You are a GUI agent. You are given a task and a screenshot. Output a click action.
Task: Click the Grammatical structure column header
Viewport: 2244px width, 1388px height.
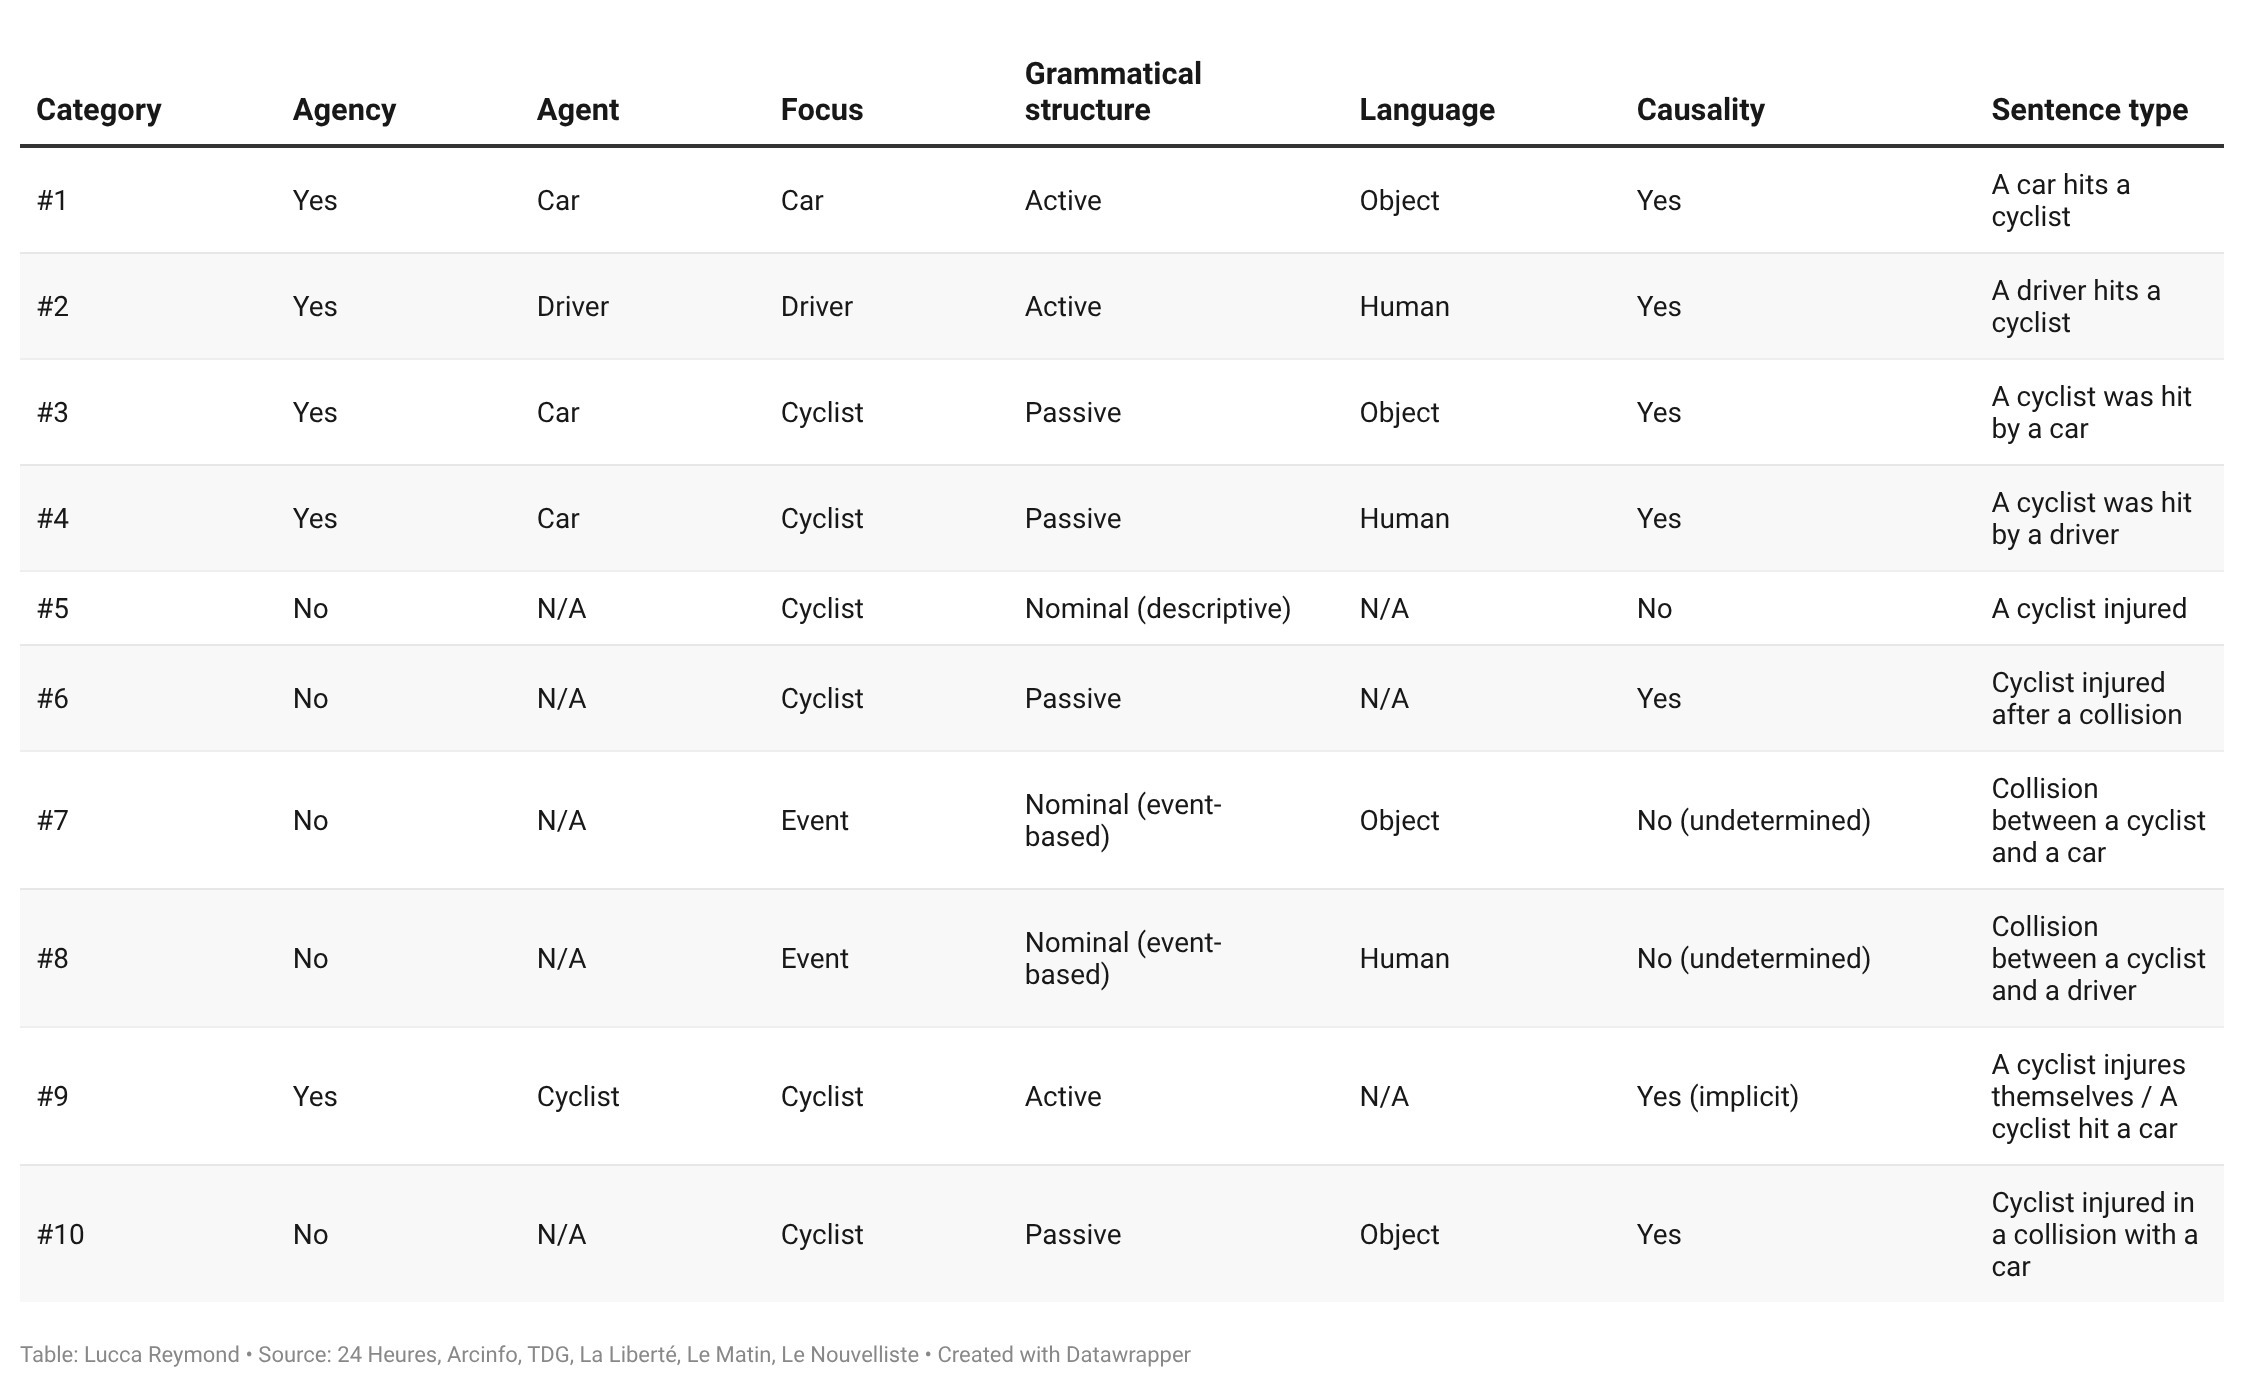[1112, 91]
